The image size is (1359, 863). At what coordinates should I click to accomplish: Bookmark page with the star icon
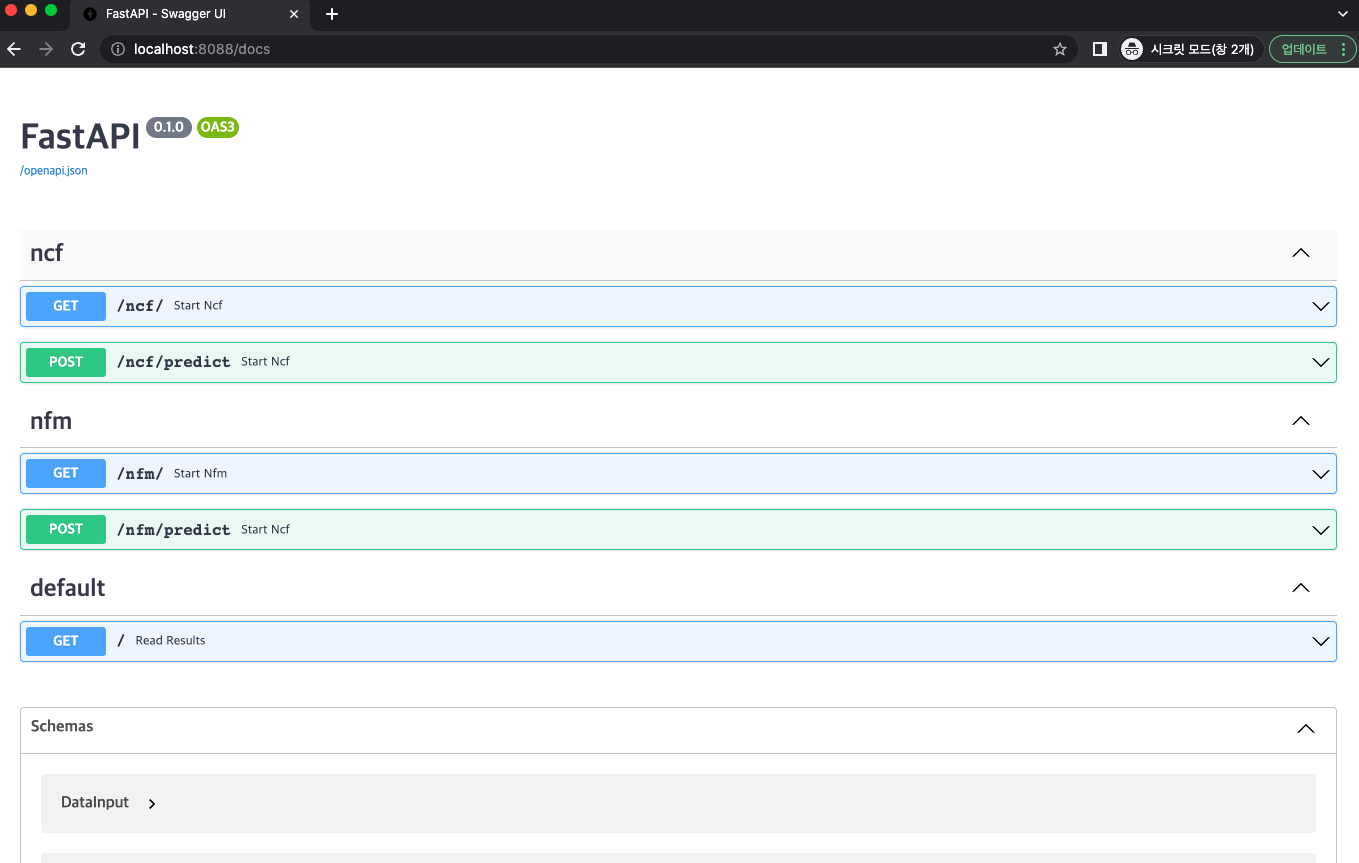[1060, 49]
